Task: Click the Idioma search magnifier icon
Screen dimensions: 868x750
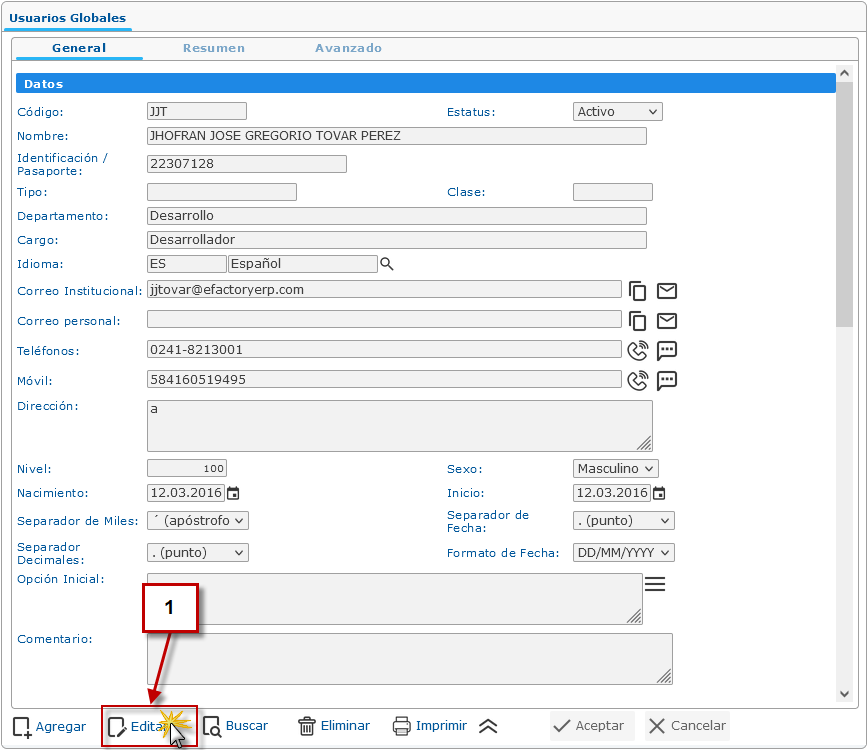Action: click(x=387, y=264)
